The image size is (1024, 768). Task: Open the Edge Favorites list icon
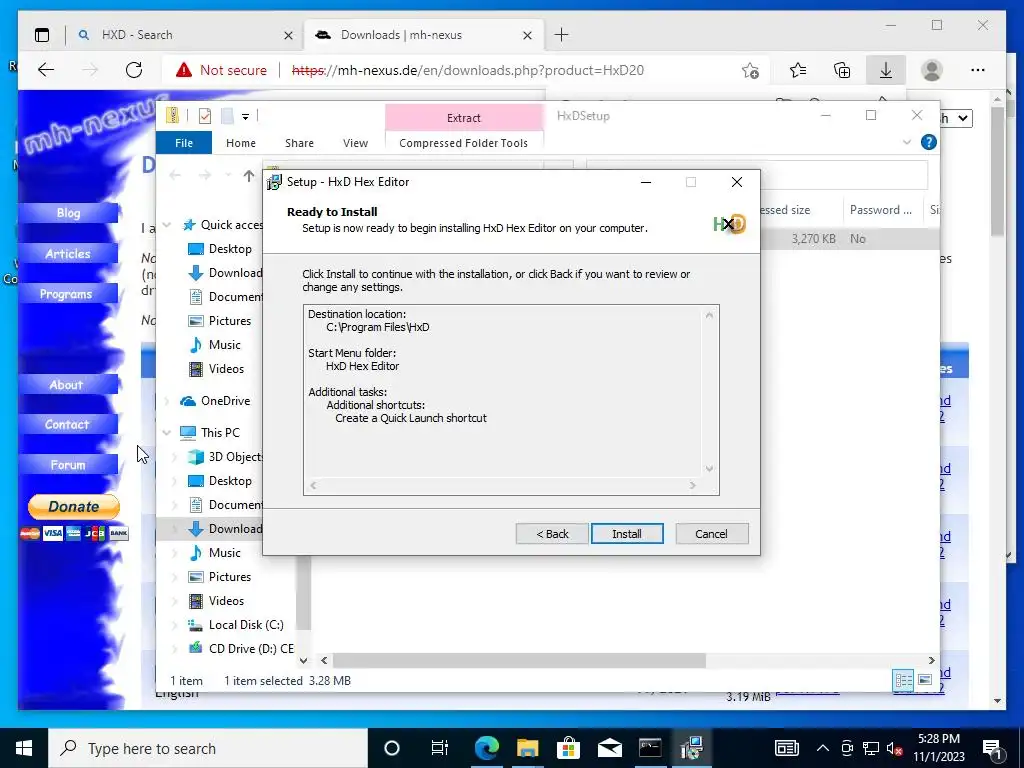(797, 70)
